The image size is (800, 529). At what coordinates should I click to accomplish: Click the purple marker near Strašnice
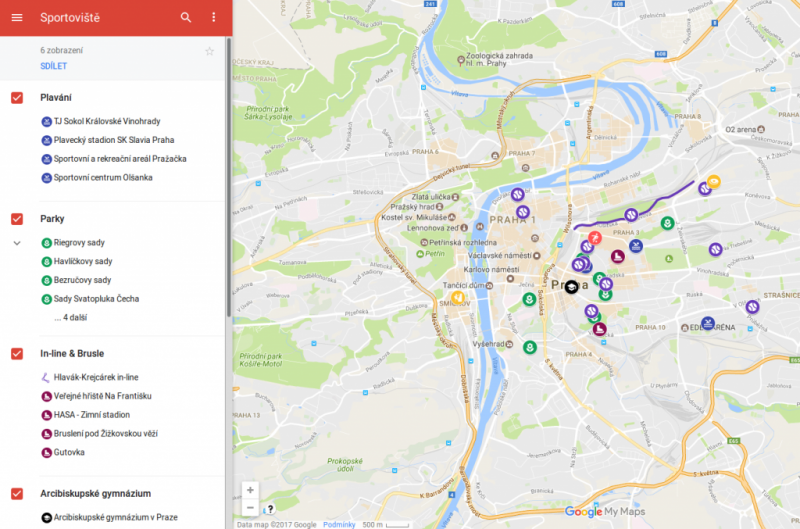[752, 307]
